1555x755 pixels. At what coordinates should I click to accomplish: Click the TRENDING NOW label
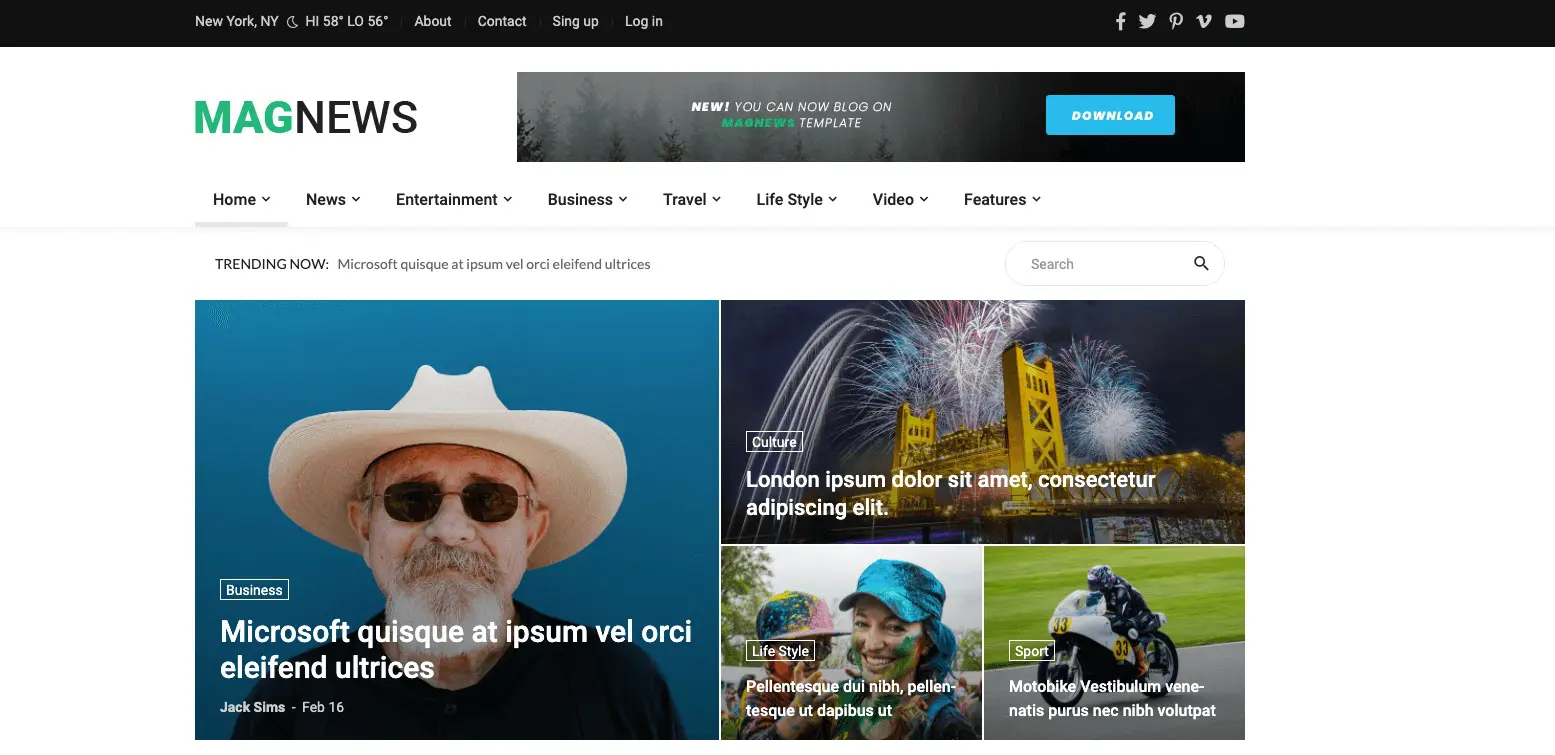coord(272,264)
